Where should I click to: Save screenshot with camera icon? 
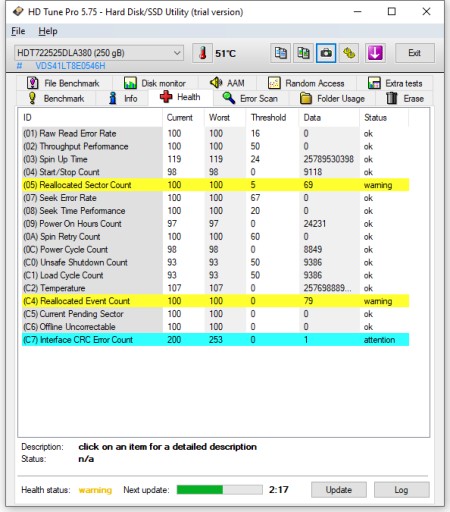326,53
